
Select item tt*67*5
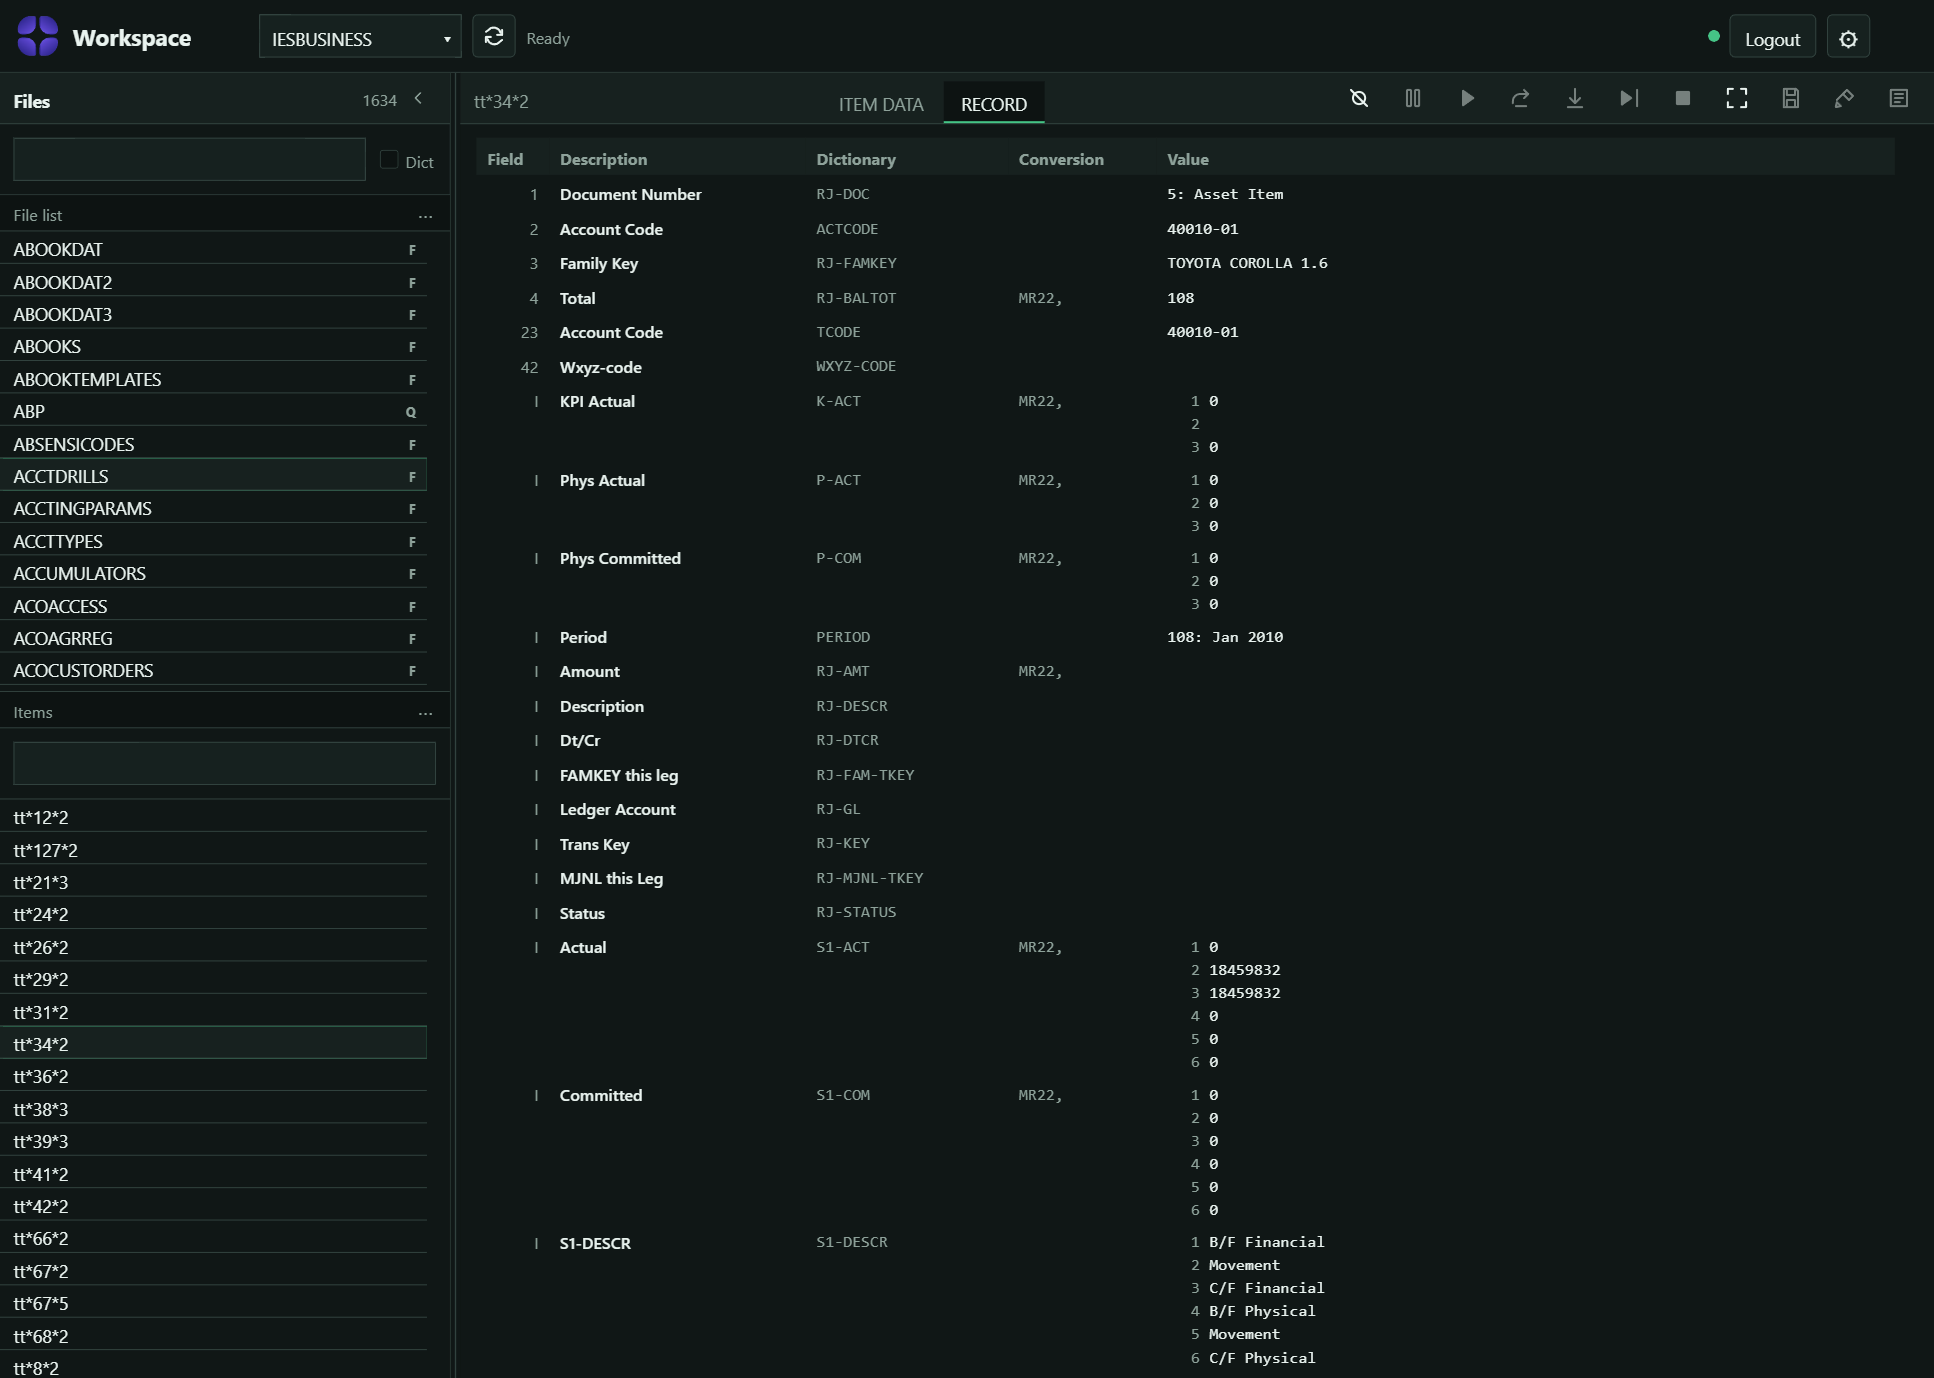214,1303
